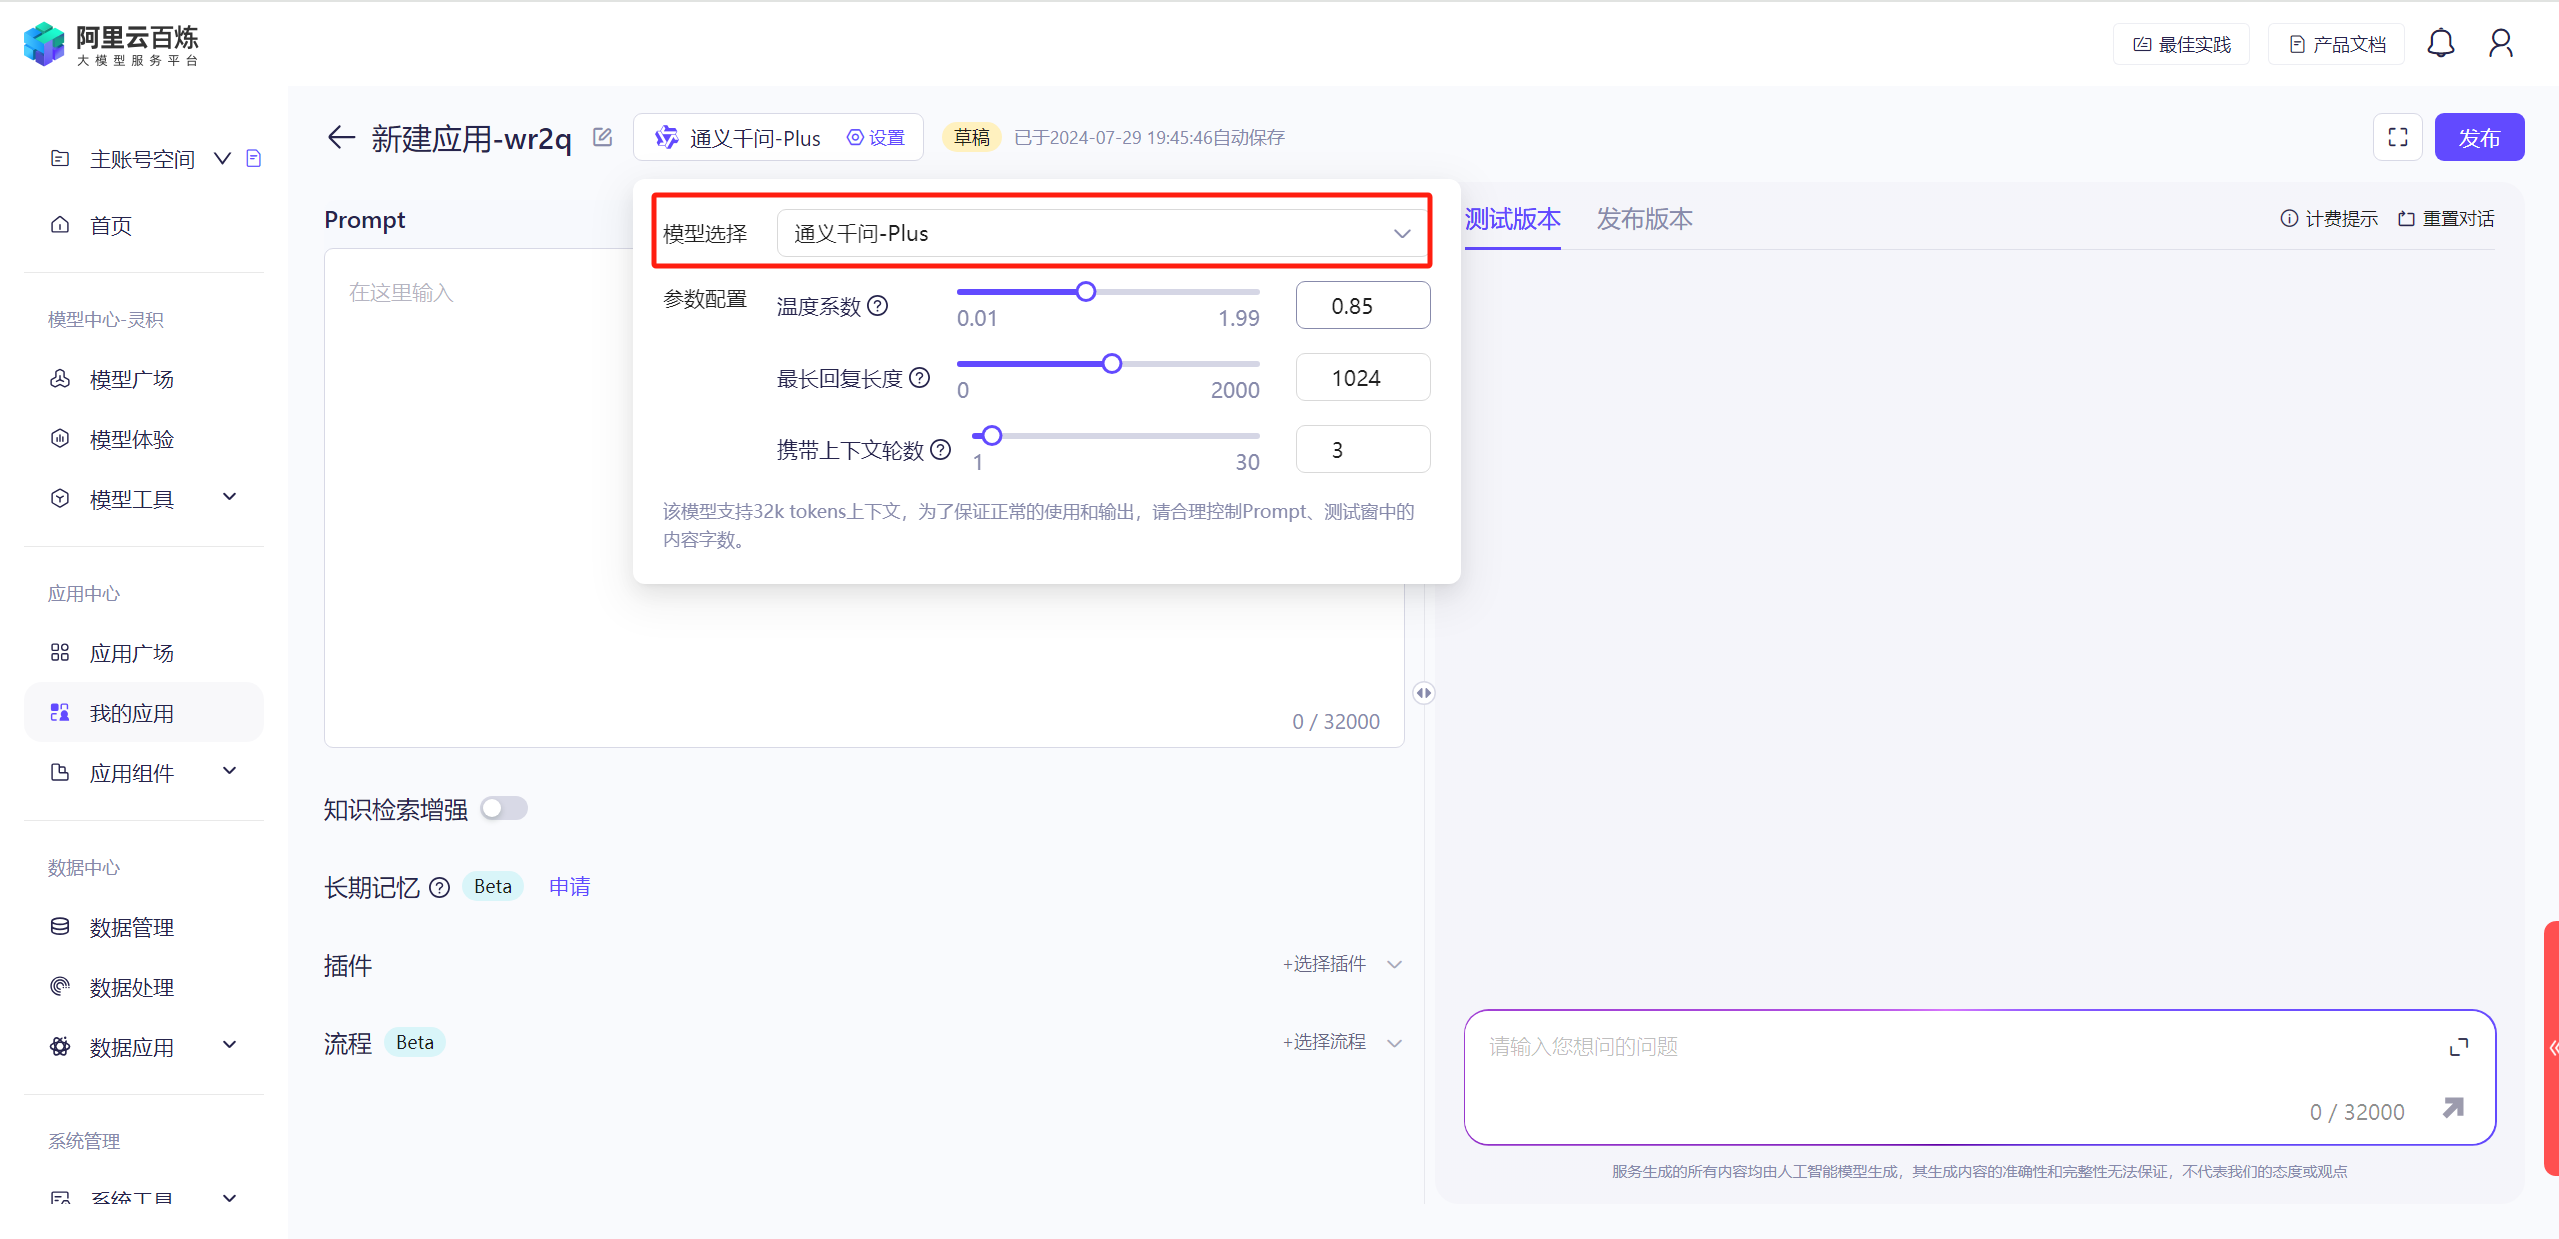Click help icon beside 长期记忆
The height and width of the screenshot is (1239, 2559).
tap(439, 887)
